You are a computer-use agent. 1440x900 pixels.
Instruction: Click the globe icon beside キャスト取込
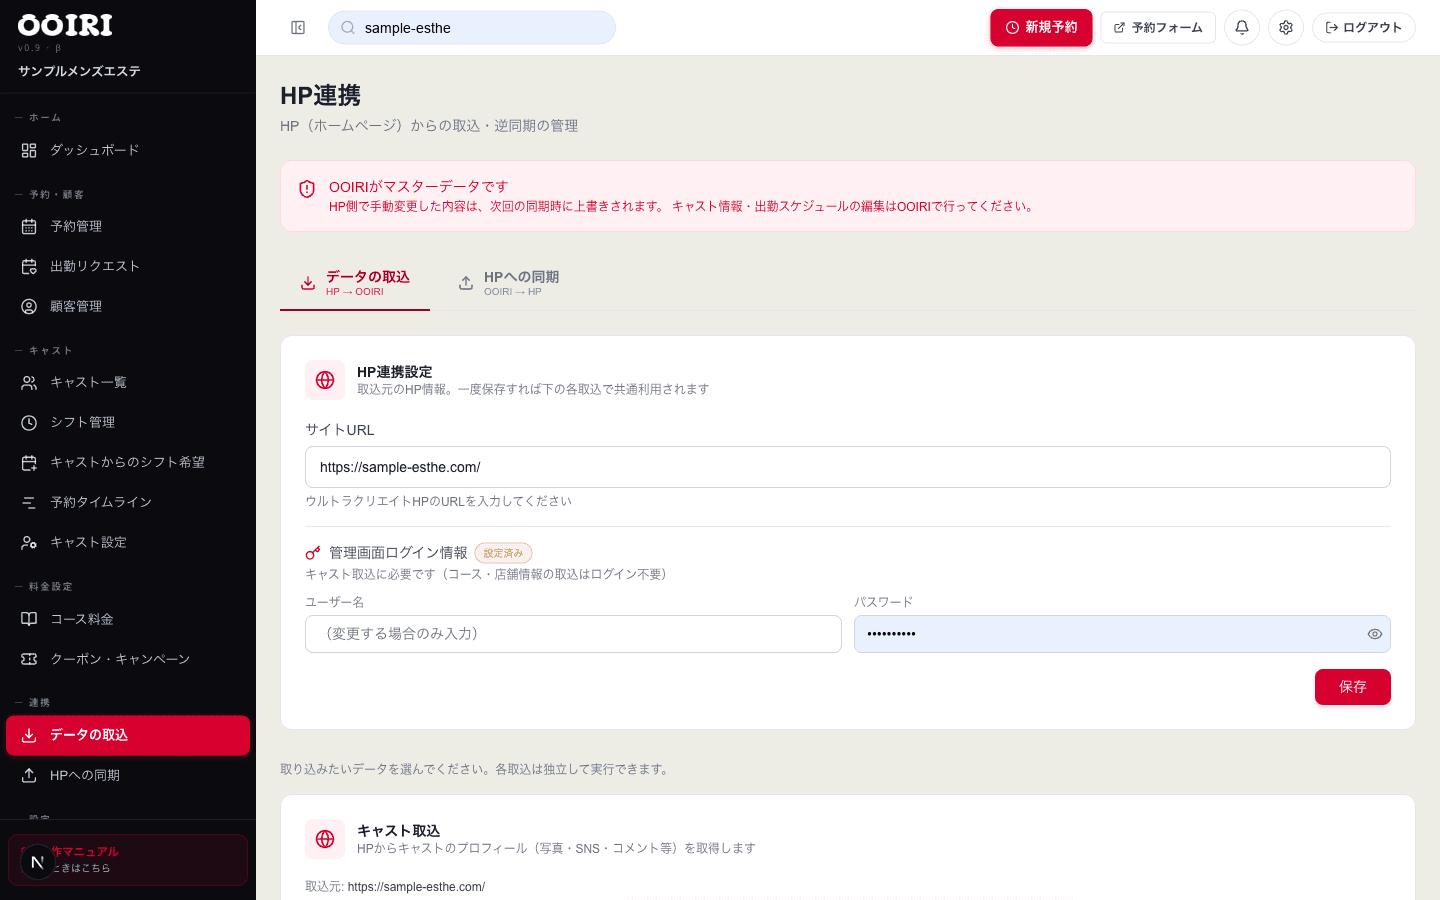[x=325, y=839]
